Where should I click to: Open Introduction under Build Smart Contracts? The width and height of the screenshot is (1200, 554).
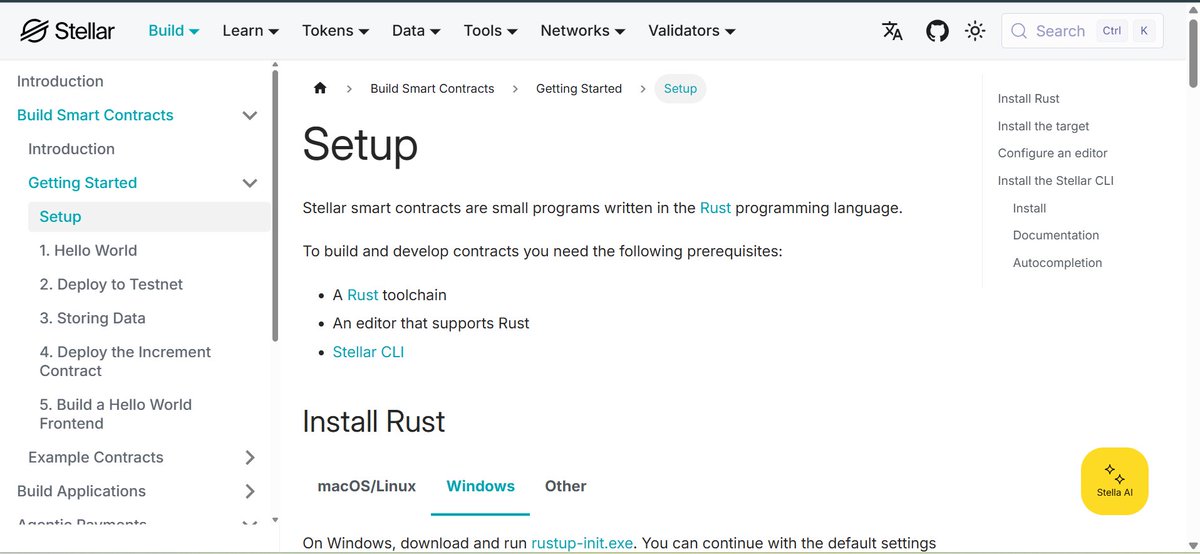pos(71,149)
